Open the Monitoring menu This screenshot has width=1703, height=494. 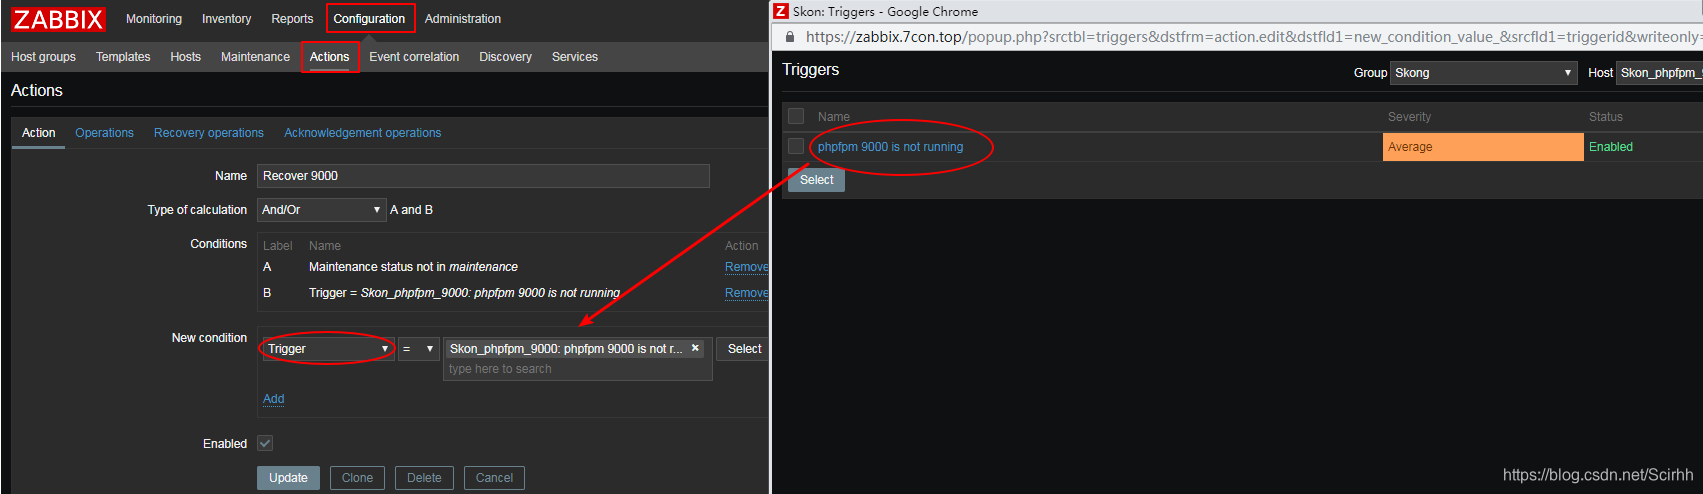[x=154, y=19]
